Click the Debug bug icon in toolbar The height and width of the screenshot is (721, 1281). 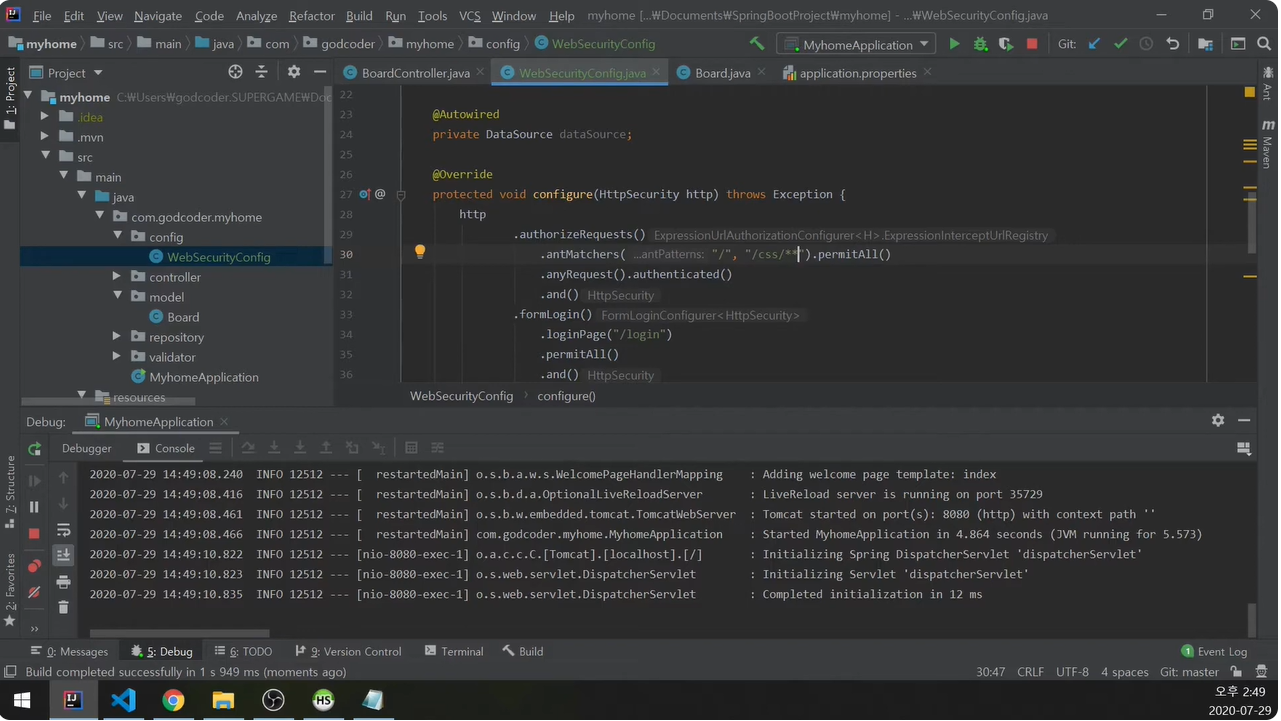tap(980, 44)
